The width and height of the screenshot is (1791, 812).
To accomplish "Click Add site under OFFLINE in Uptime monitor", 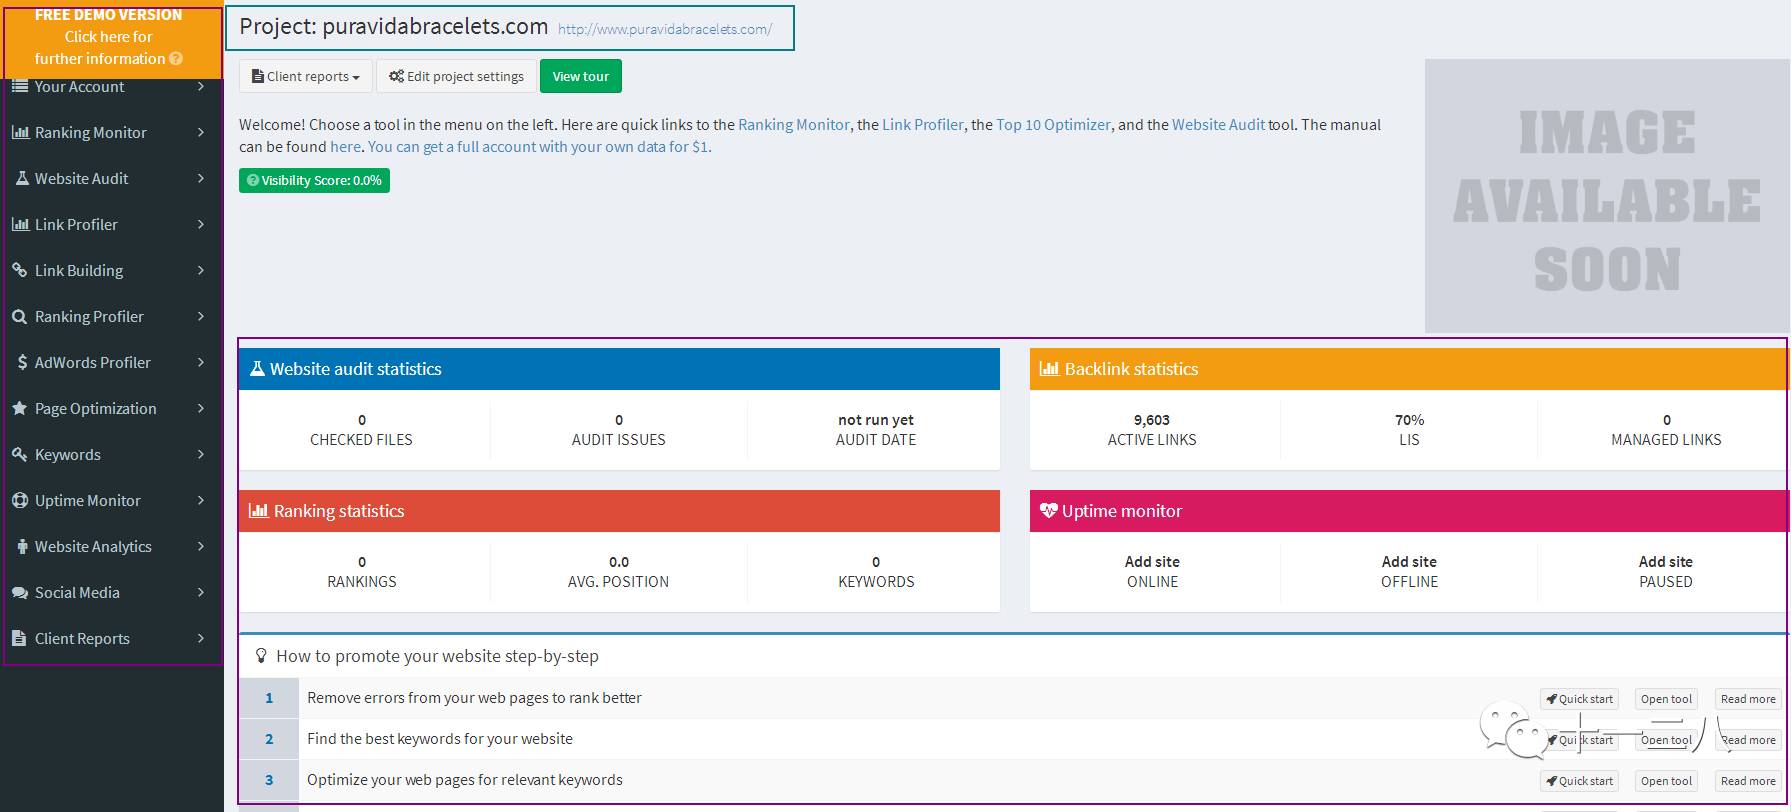I will pos(1409,562).
